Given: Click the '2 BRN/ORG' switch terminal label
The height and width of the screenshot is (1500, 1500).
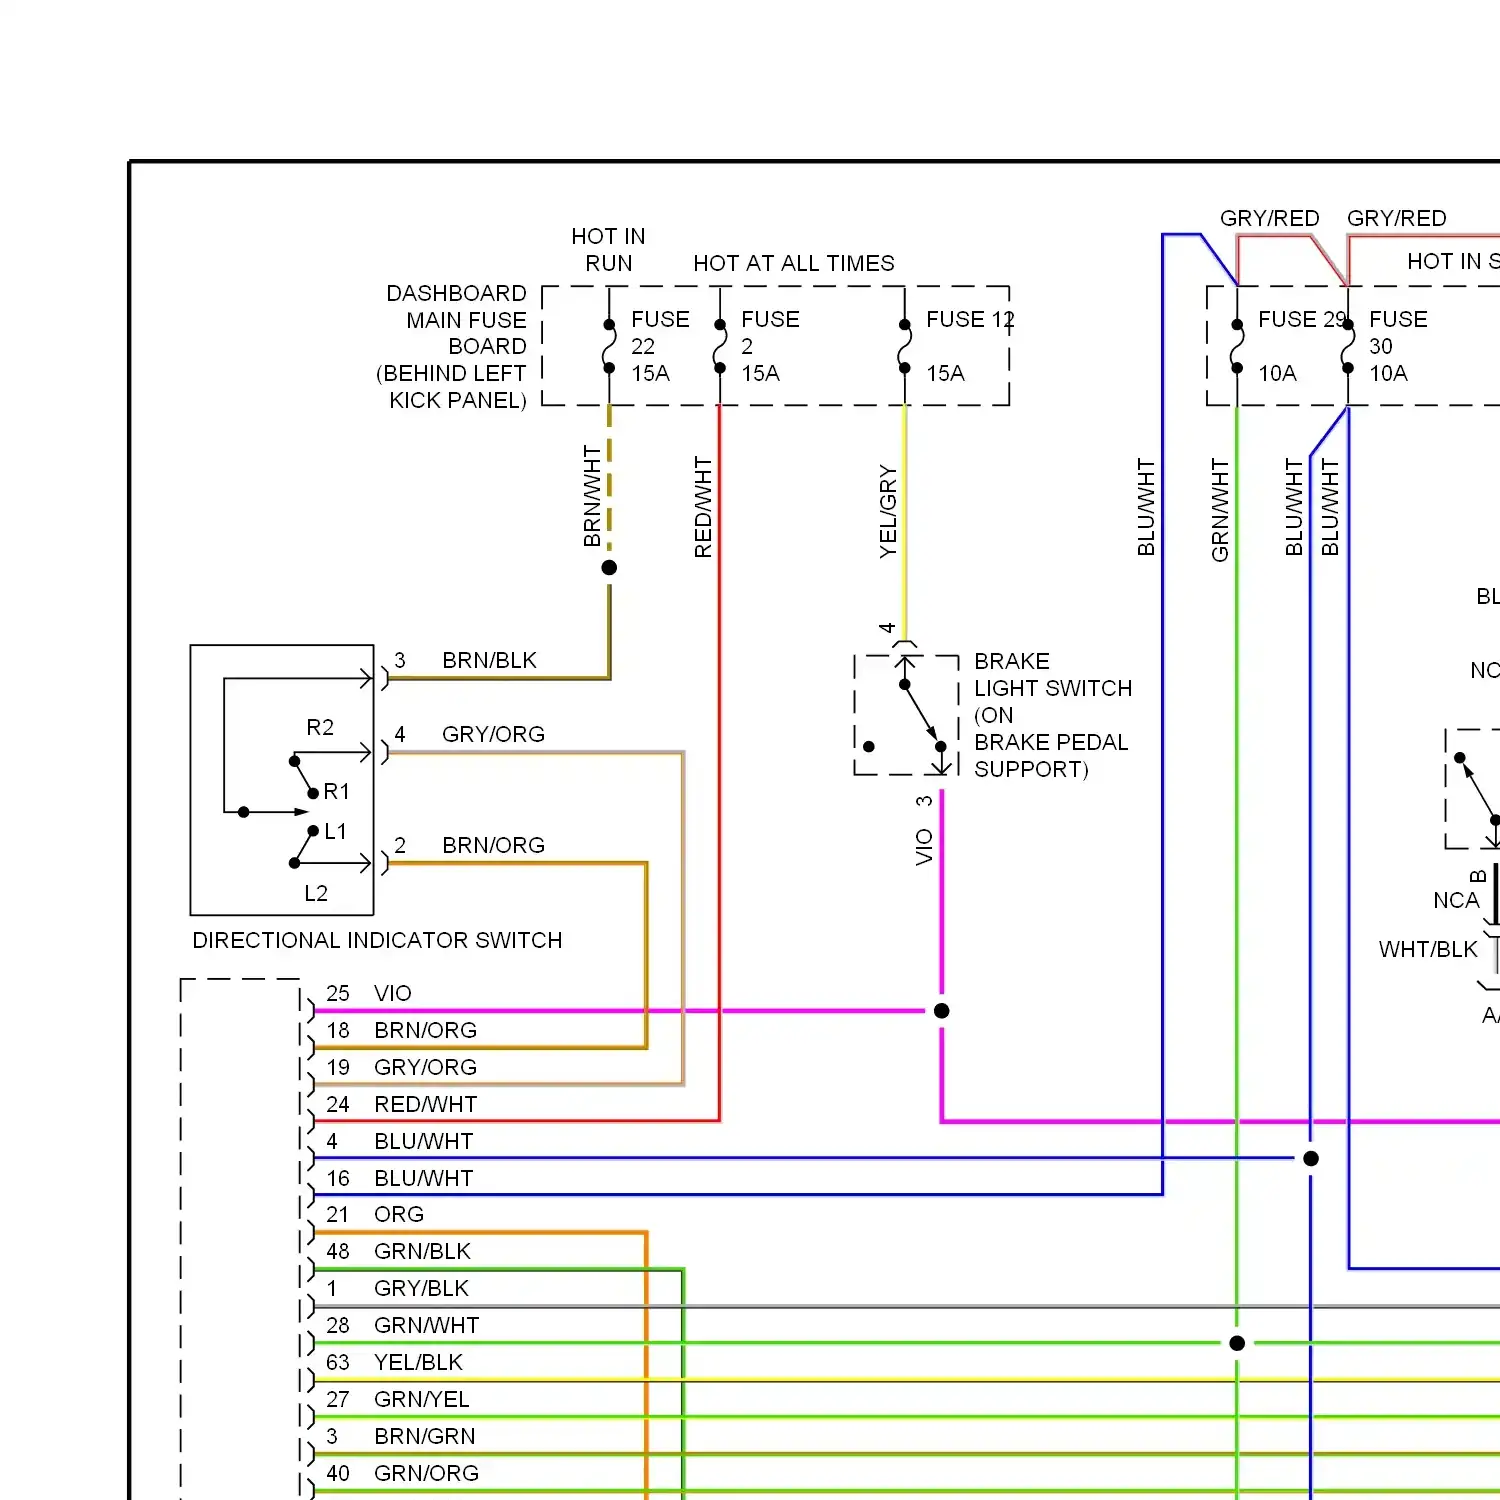Looking at the screenshot, I should click(x=470, y=845).
